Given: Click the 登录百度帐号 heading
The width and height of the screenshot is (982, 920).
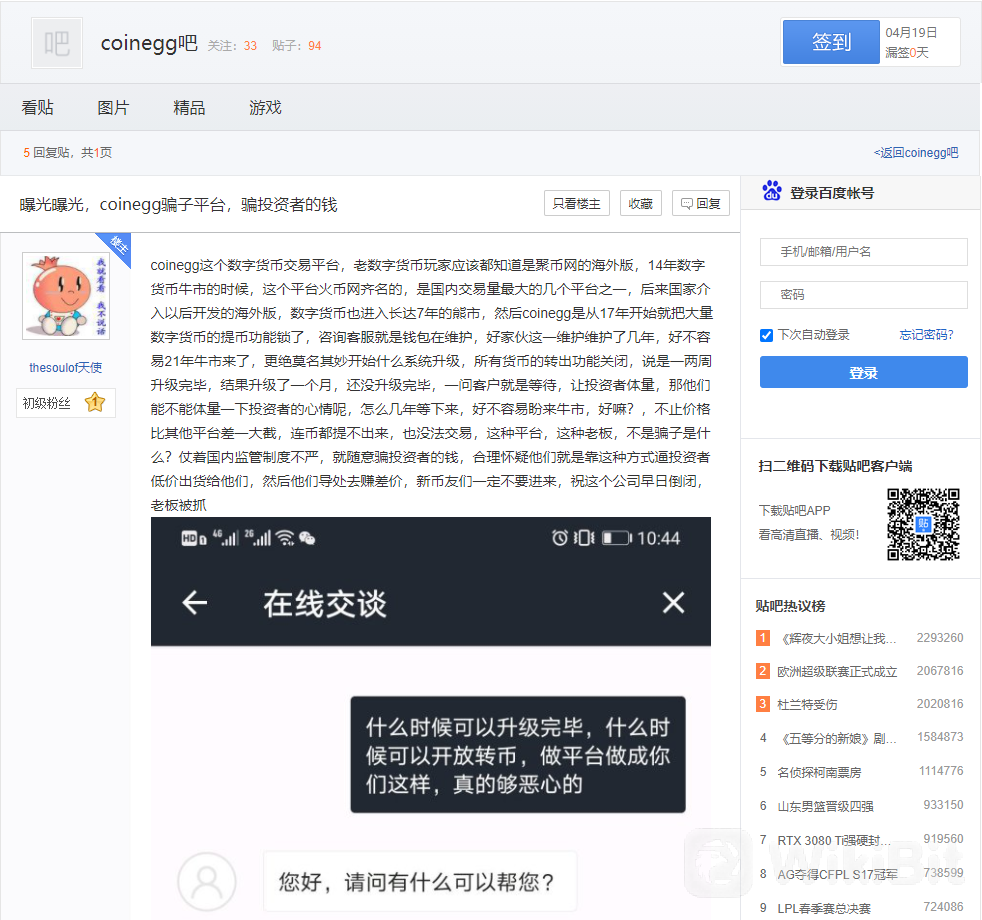Looking at the screenshot, I should click(832, 193).
